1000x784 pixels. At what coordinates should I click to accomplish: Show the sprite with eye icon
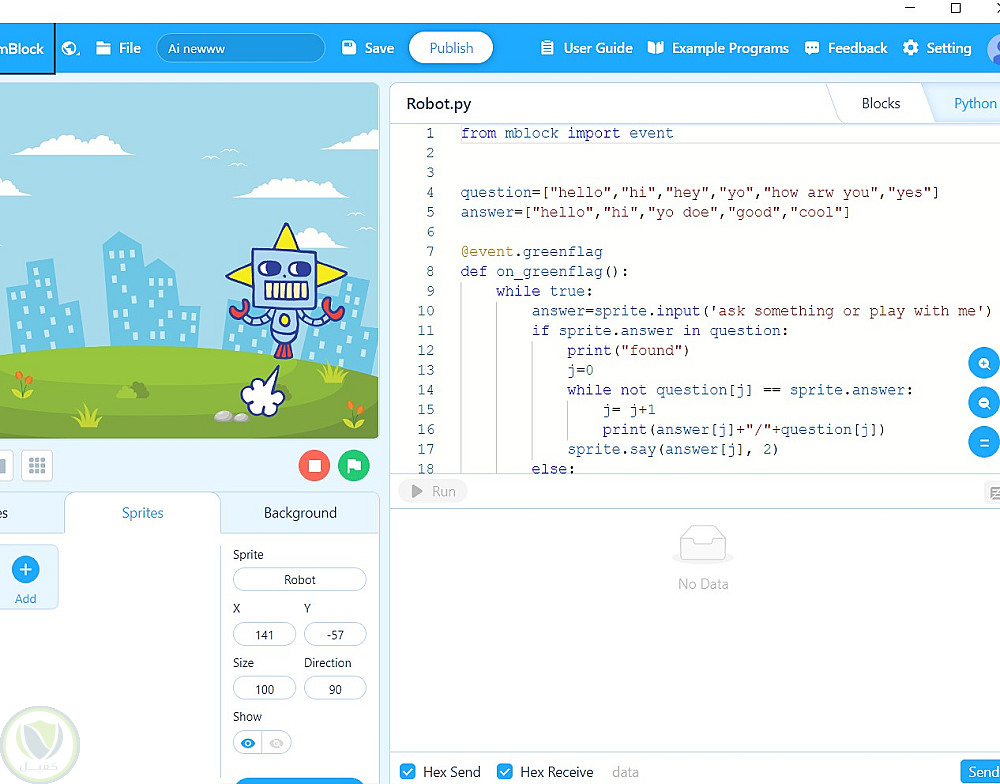247,743
